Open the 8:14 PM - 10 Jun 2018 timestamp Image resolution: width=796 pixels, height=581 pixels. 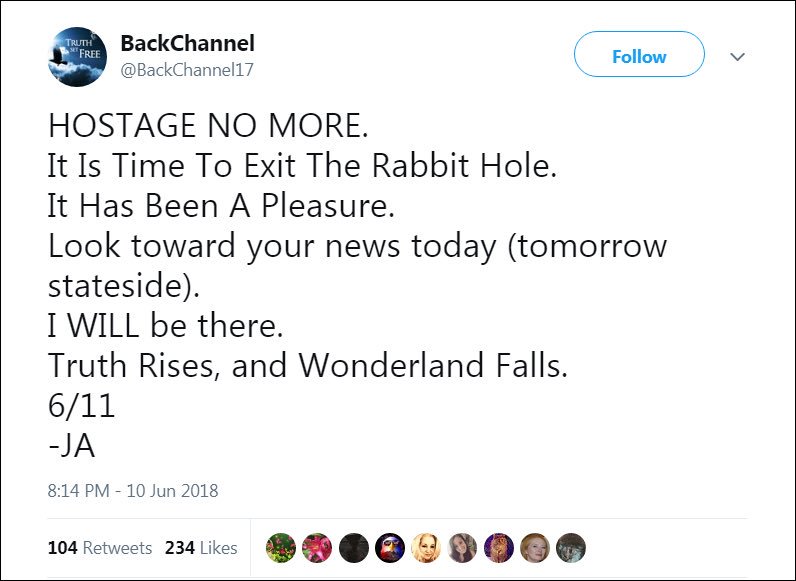point(133,490)
